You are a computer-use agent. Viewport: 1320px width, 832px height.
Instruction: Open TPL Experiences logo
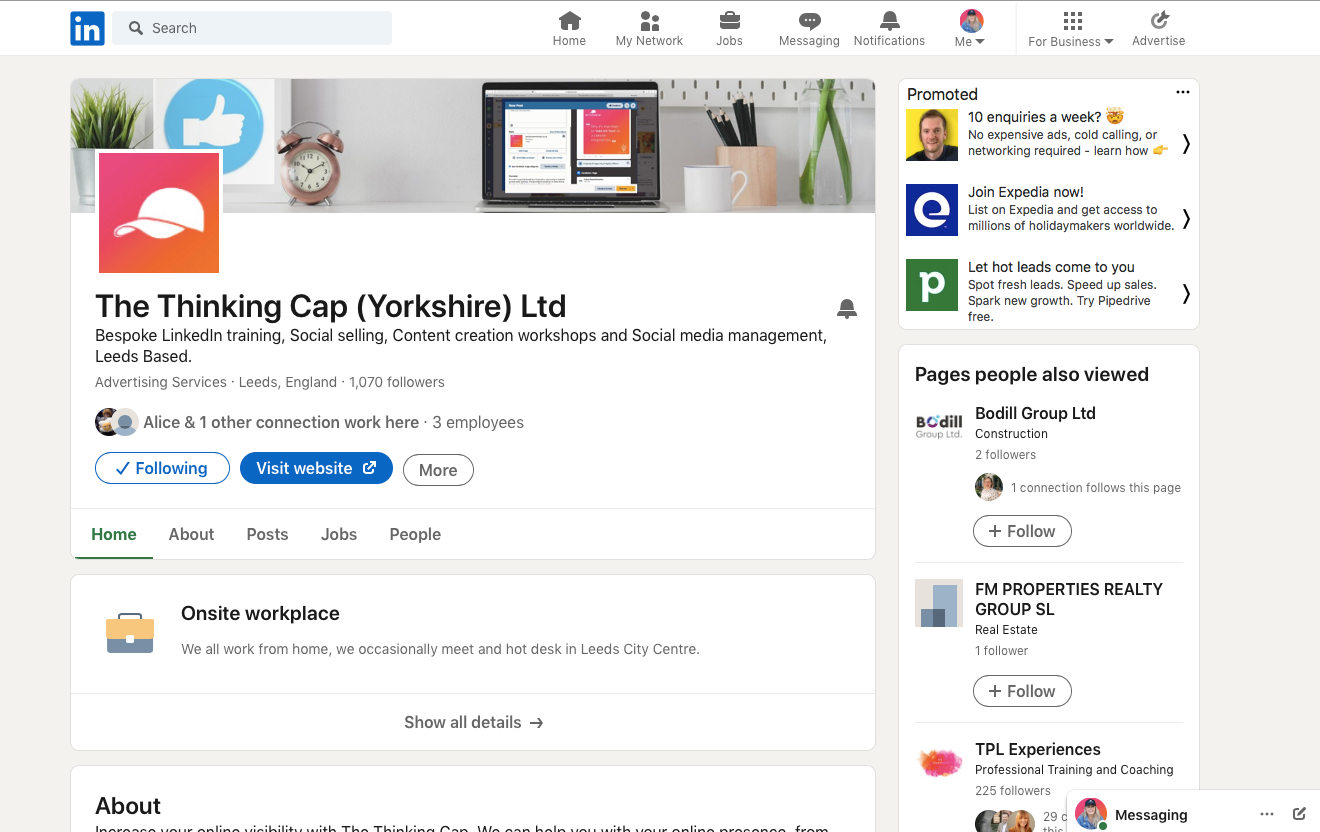point(939,763)
